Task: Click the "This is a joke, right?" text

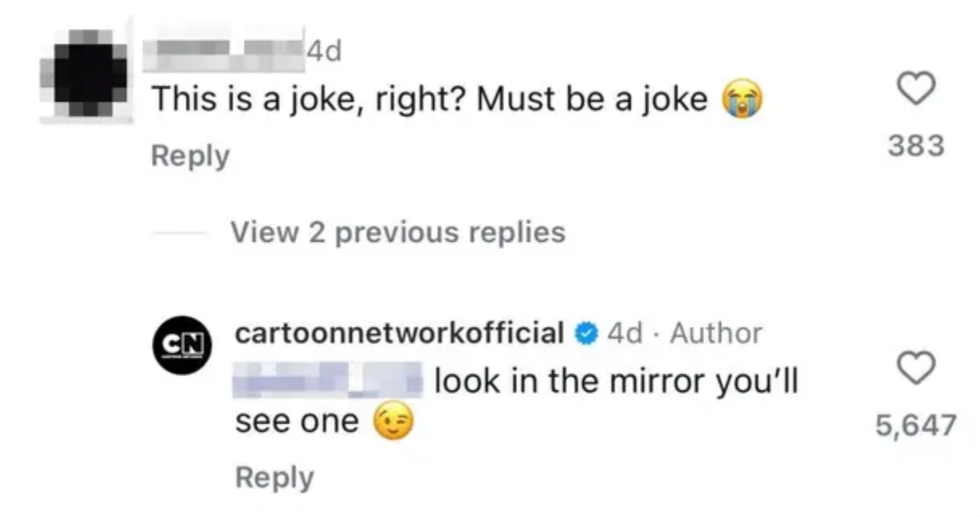Action: tap(310, 99)
